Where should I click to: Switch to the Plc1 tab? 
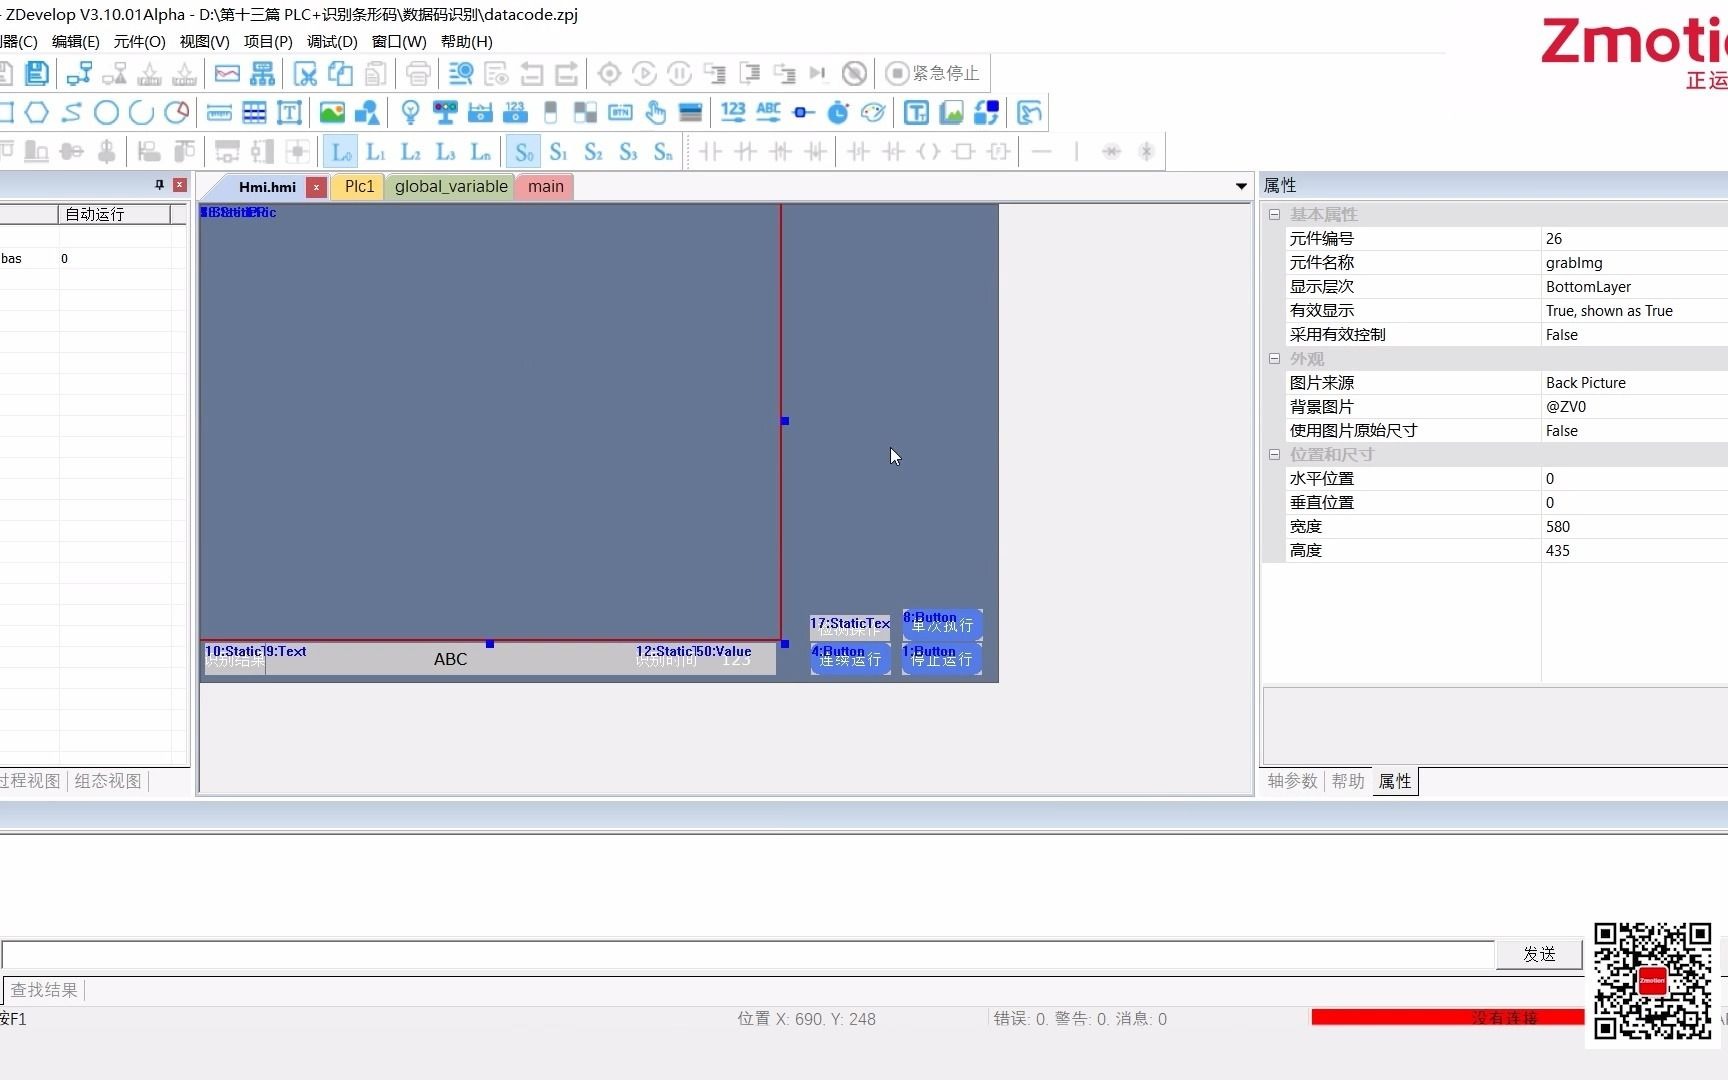pyautogui.click(x=359, y=186)
